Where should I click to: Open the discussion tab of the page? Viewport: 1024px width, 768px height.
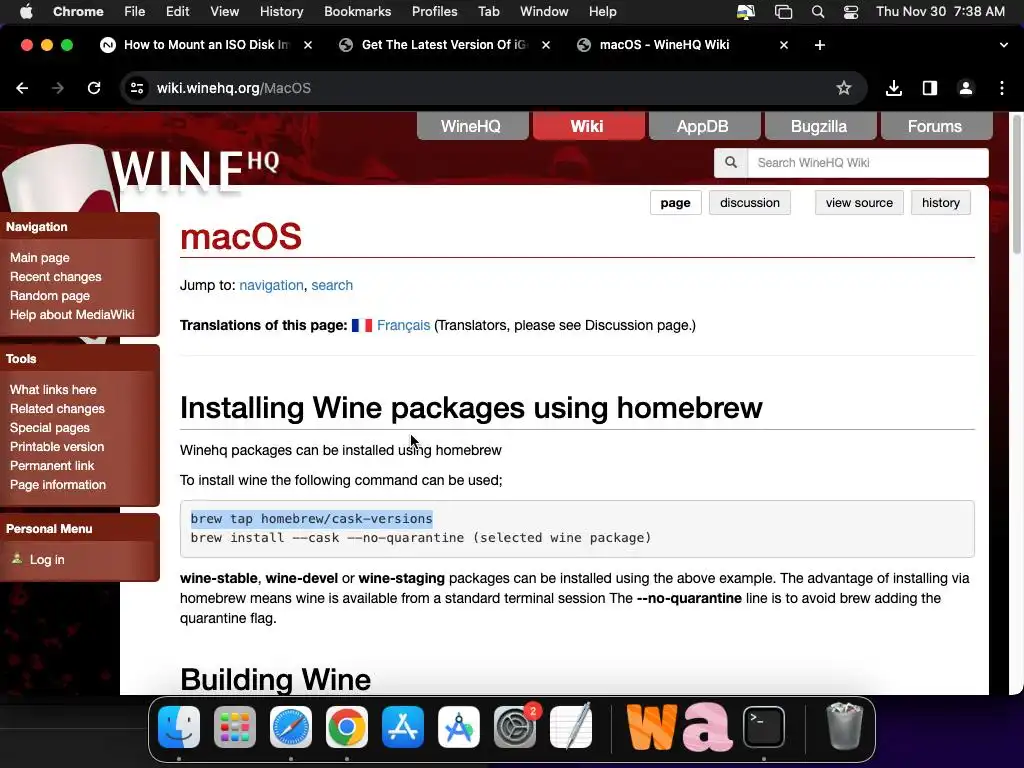(750, 203)
